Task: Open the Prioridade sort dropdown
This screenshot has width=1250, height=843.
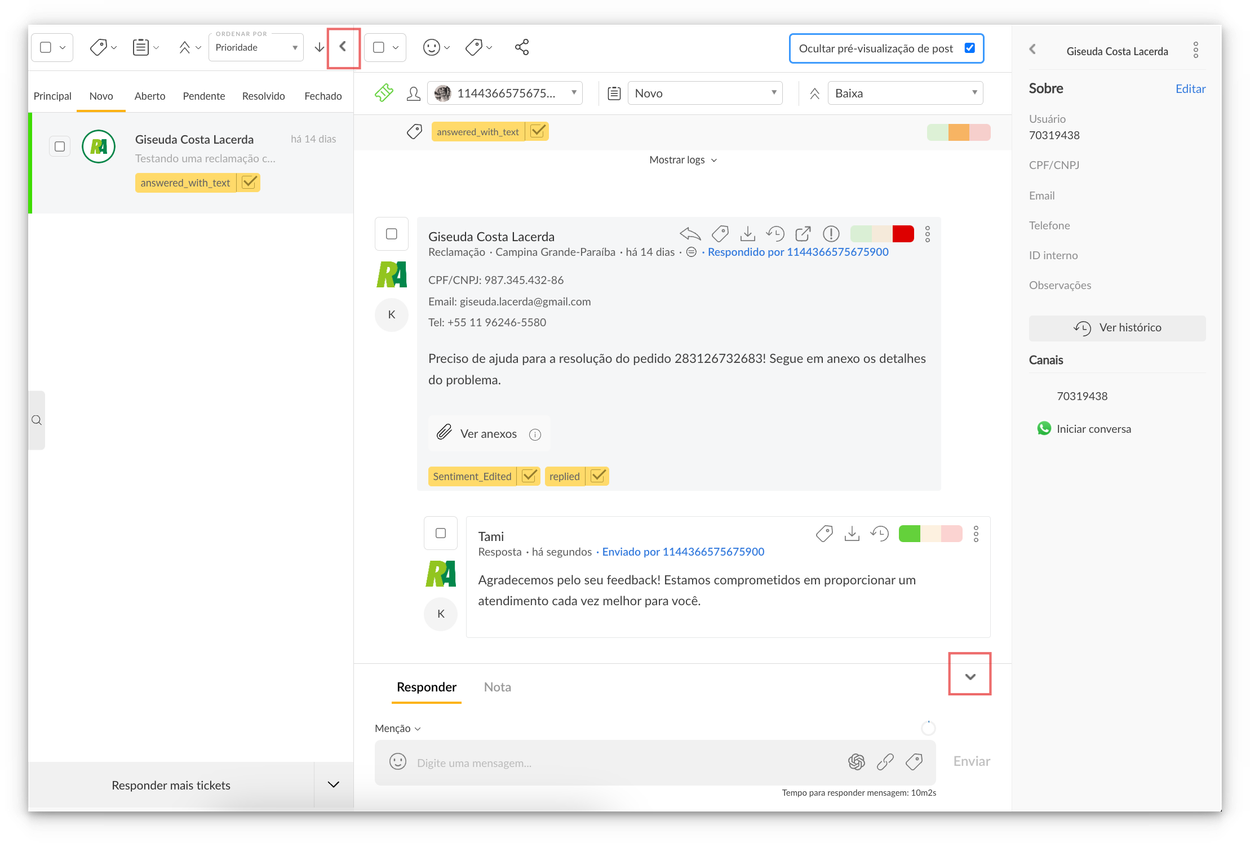Action: coord(256,47)
